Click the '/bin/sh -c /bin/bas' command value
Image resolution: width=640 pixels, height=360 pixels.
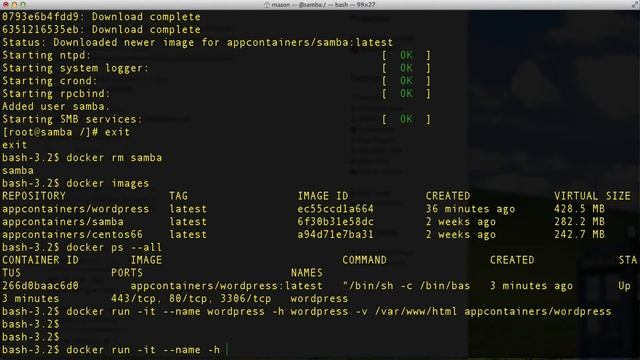pos(406,286)
